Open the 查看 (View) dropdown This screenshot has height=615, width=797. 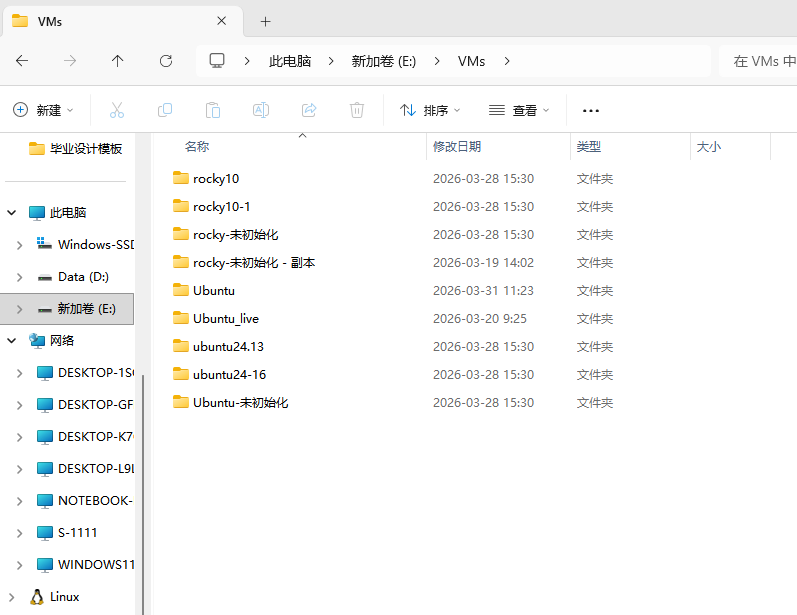pos(519,110)
